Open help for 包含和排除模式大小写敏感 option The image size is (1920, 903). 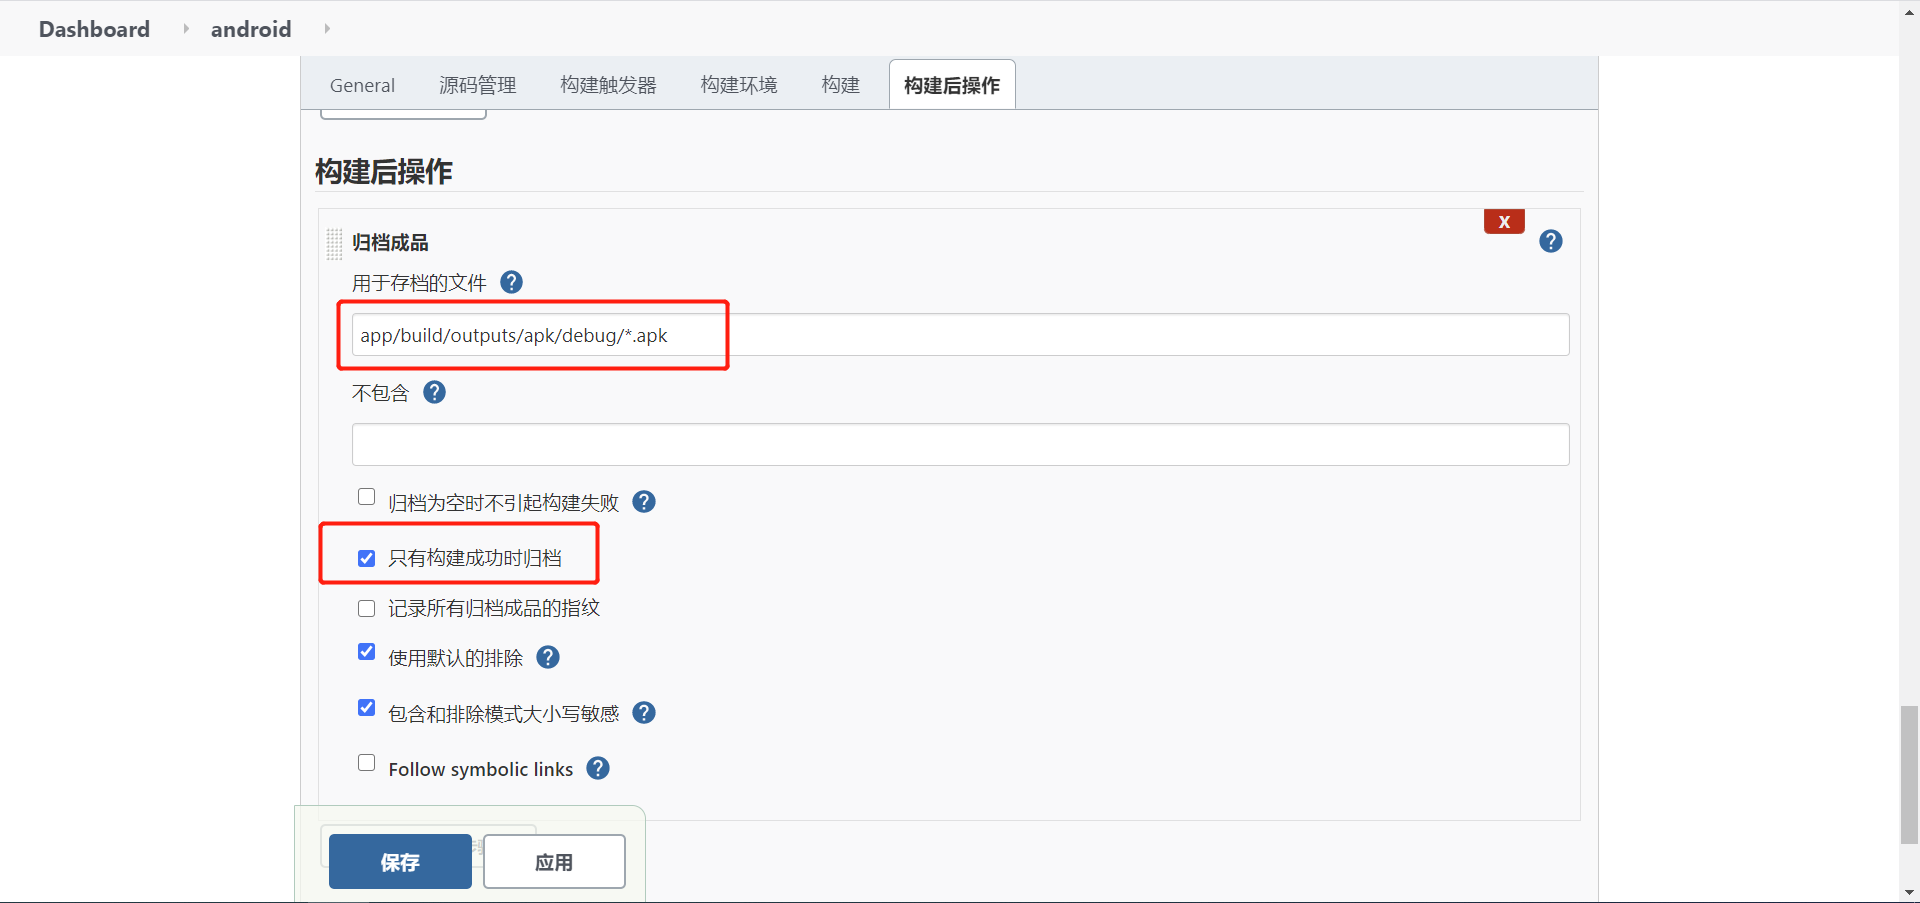[644, 713]
